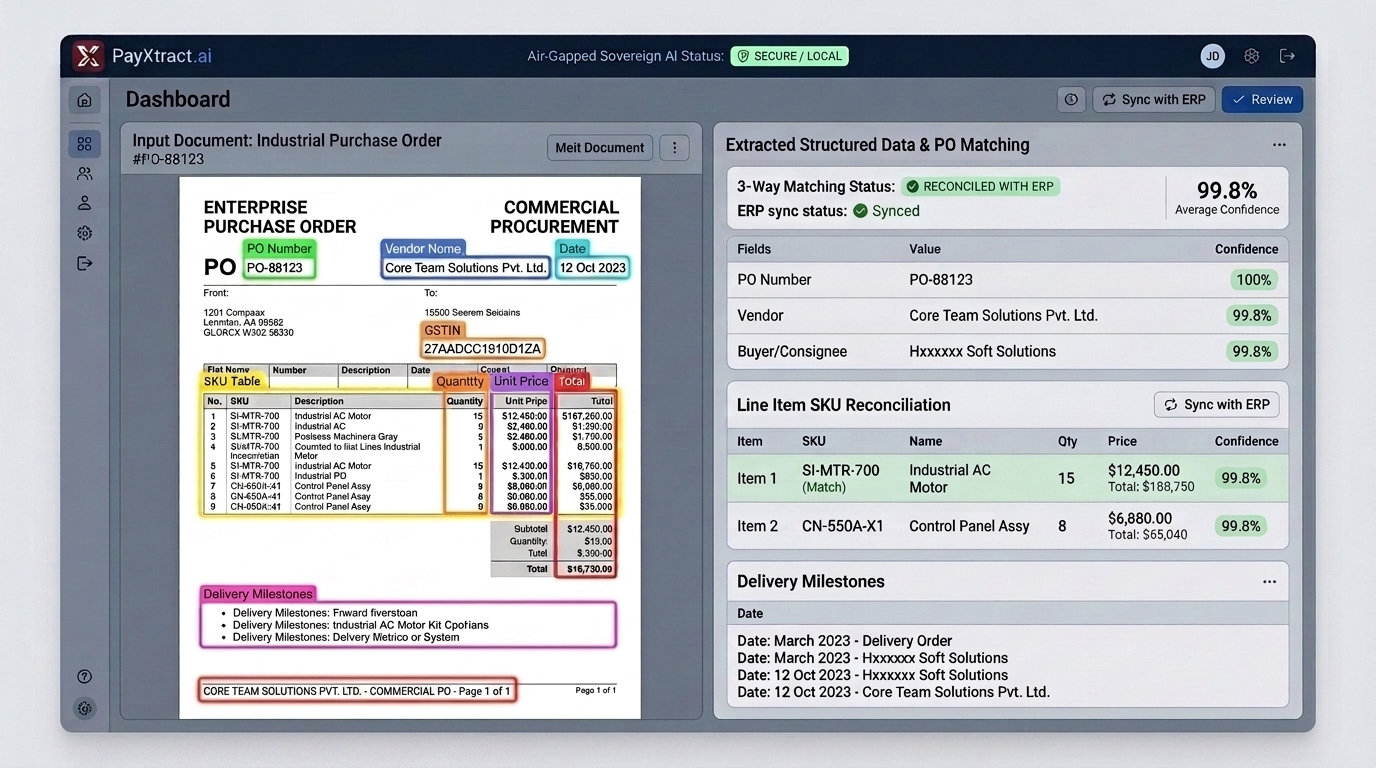Screen dimensions: 1376x768
Task: Click the 99.8% Average Confidence value
Action: [1227, 190]
